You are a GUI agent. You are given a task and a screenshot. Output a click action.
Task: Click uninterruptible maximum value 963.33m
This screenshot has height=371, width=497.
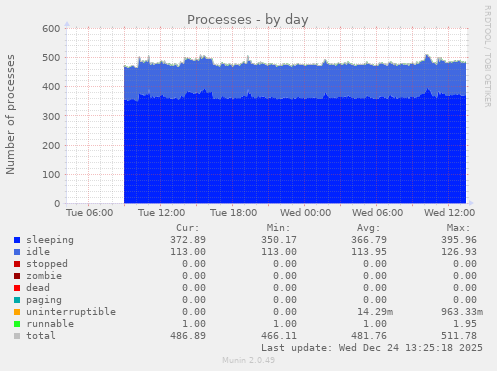pos(462,312)
